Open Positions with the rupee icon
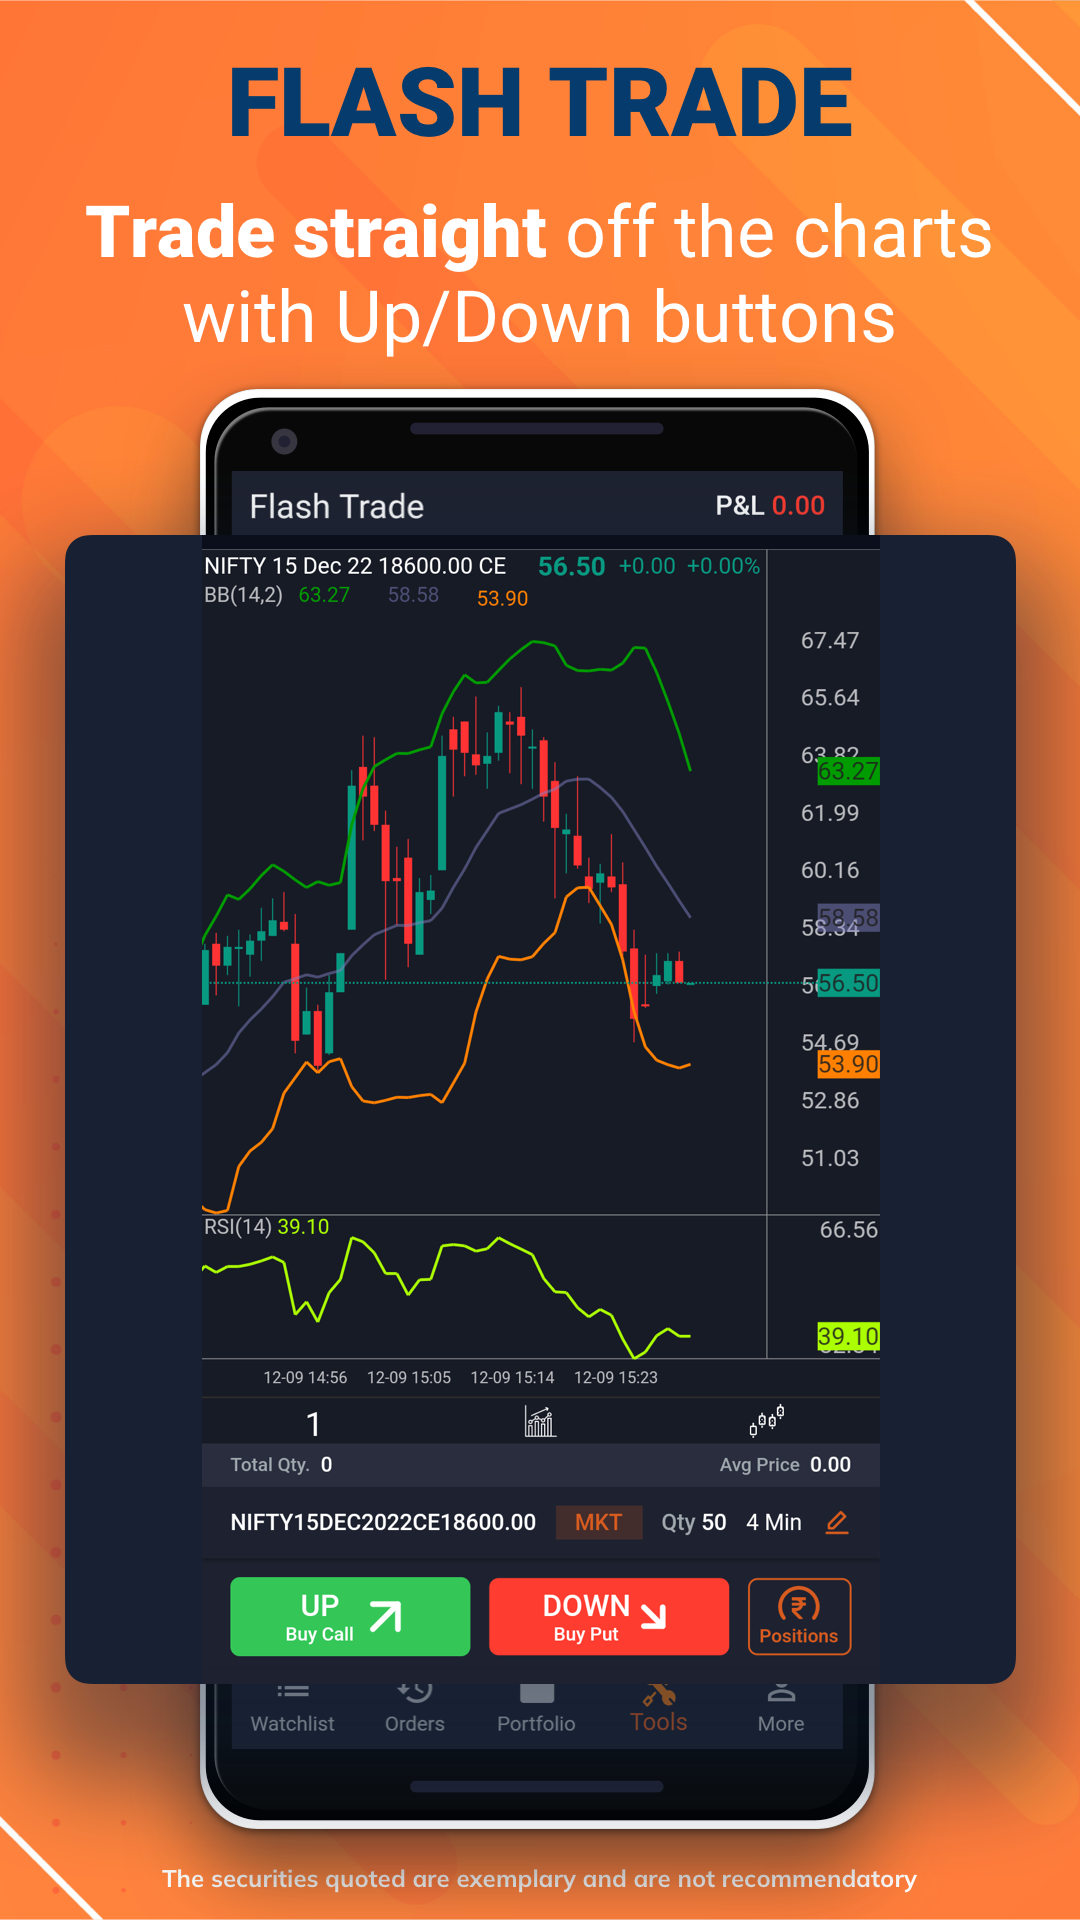This screenshot has height=1920, width=1080. coord(799,1616)
